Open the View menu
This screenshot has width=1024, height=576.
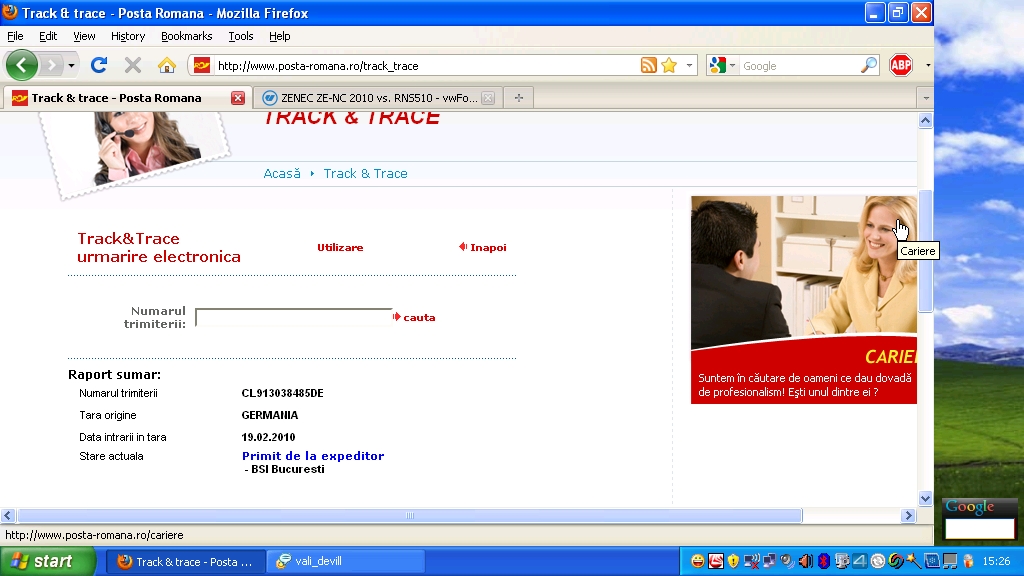click(84, 36)
